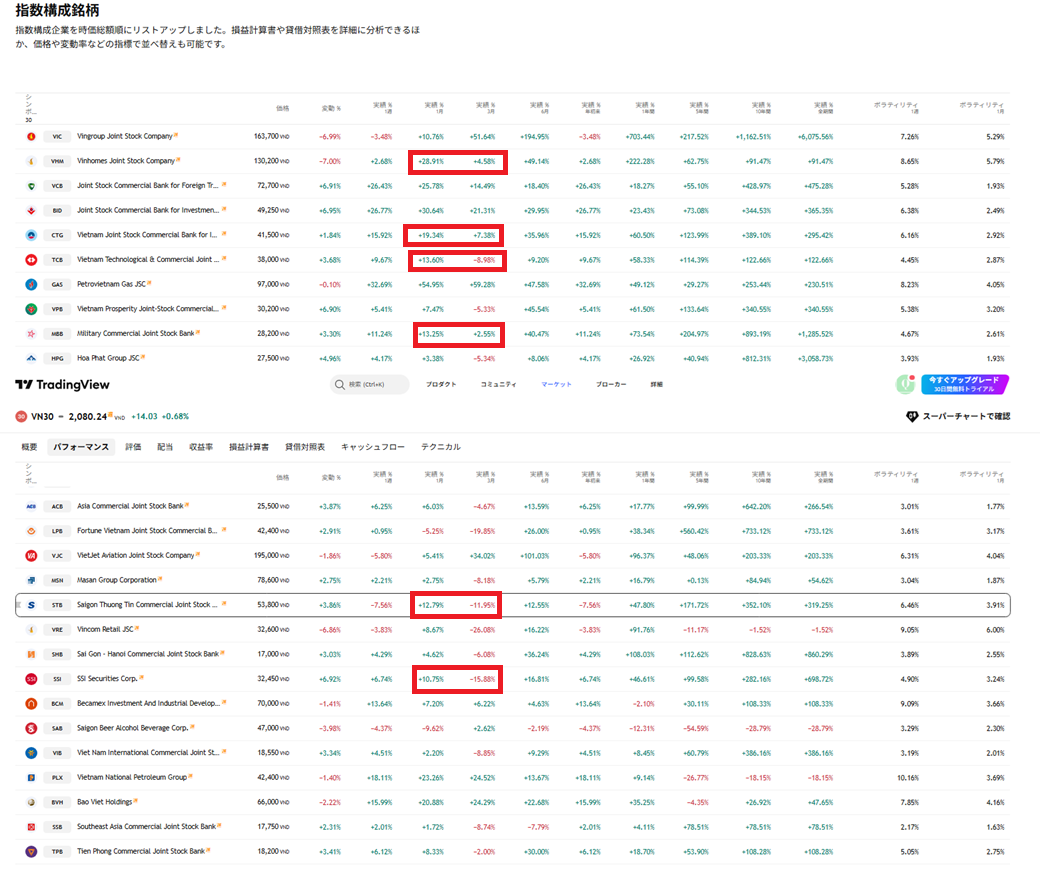The width and height of the screenshot is (1040, 879).
Task: Open the マーケット menu
Action: (x=556, y=384)
